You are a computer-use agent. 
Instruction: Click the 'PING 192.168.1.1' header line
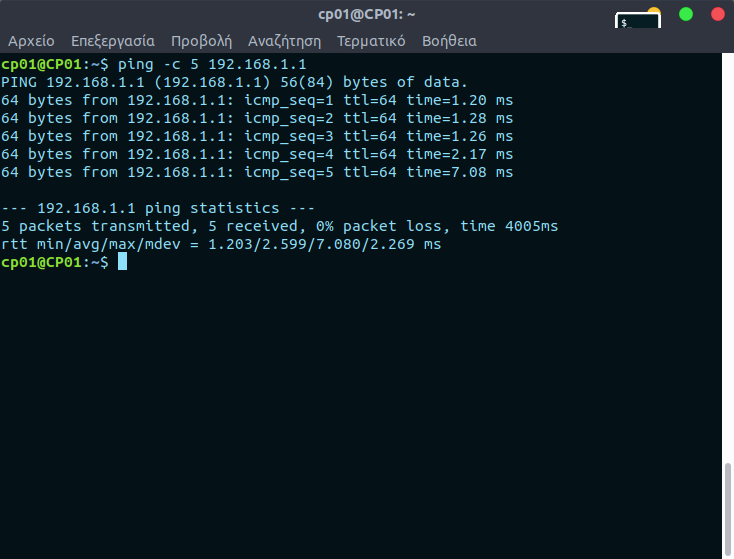[234, 82]
